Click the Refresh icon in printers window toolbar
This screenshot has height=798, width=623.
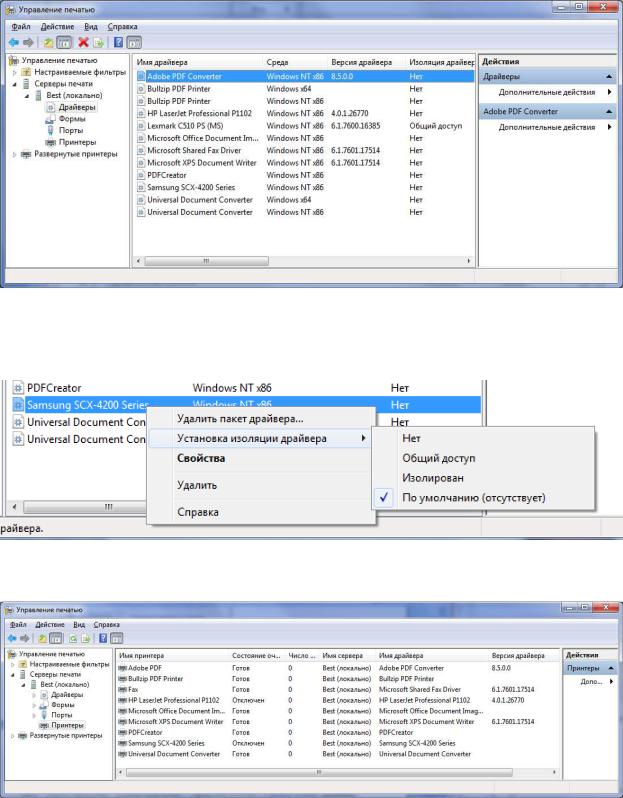(73, 638)
